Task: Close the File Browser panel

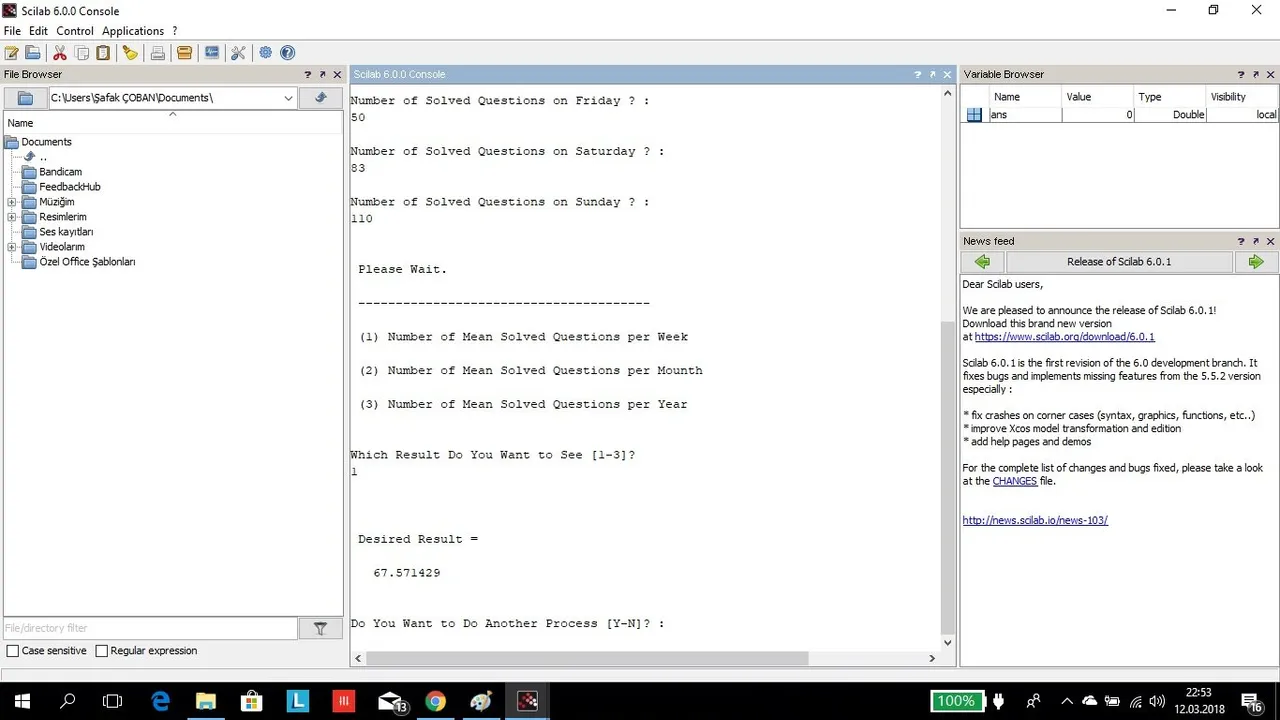Action: point(337,74)
